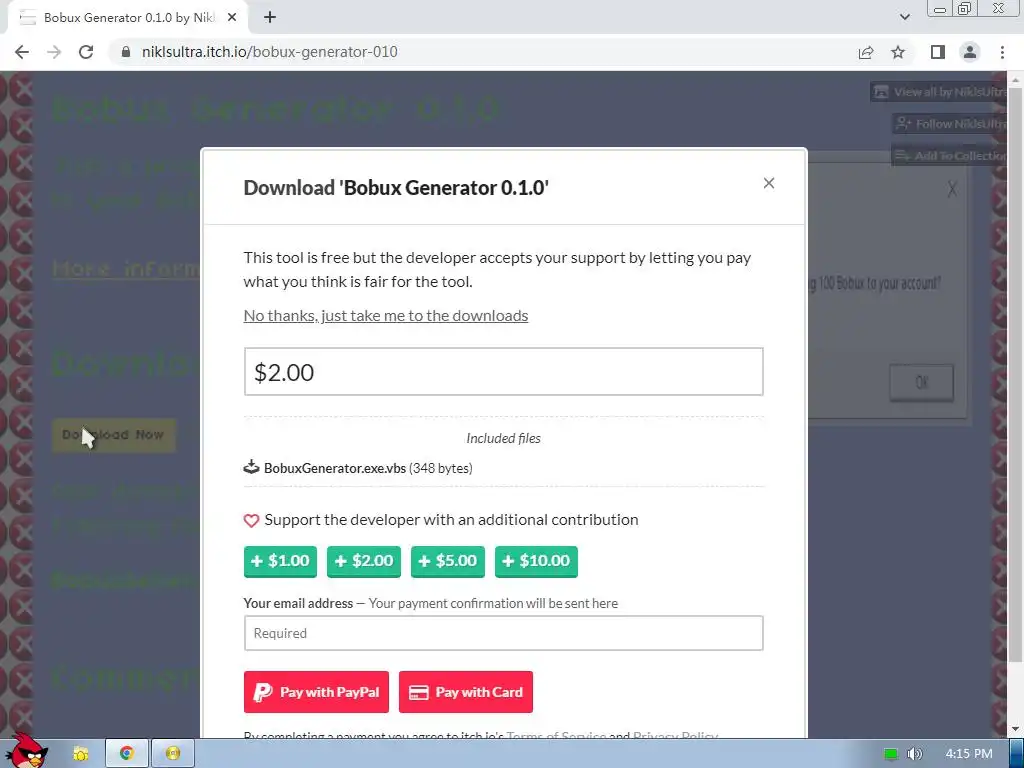Add $5.00 contribution

(447, 562)
